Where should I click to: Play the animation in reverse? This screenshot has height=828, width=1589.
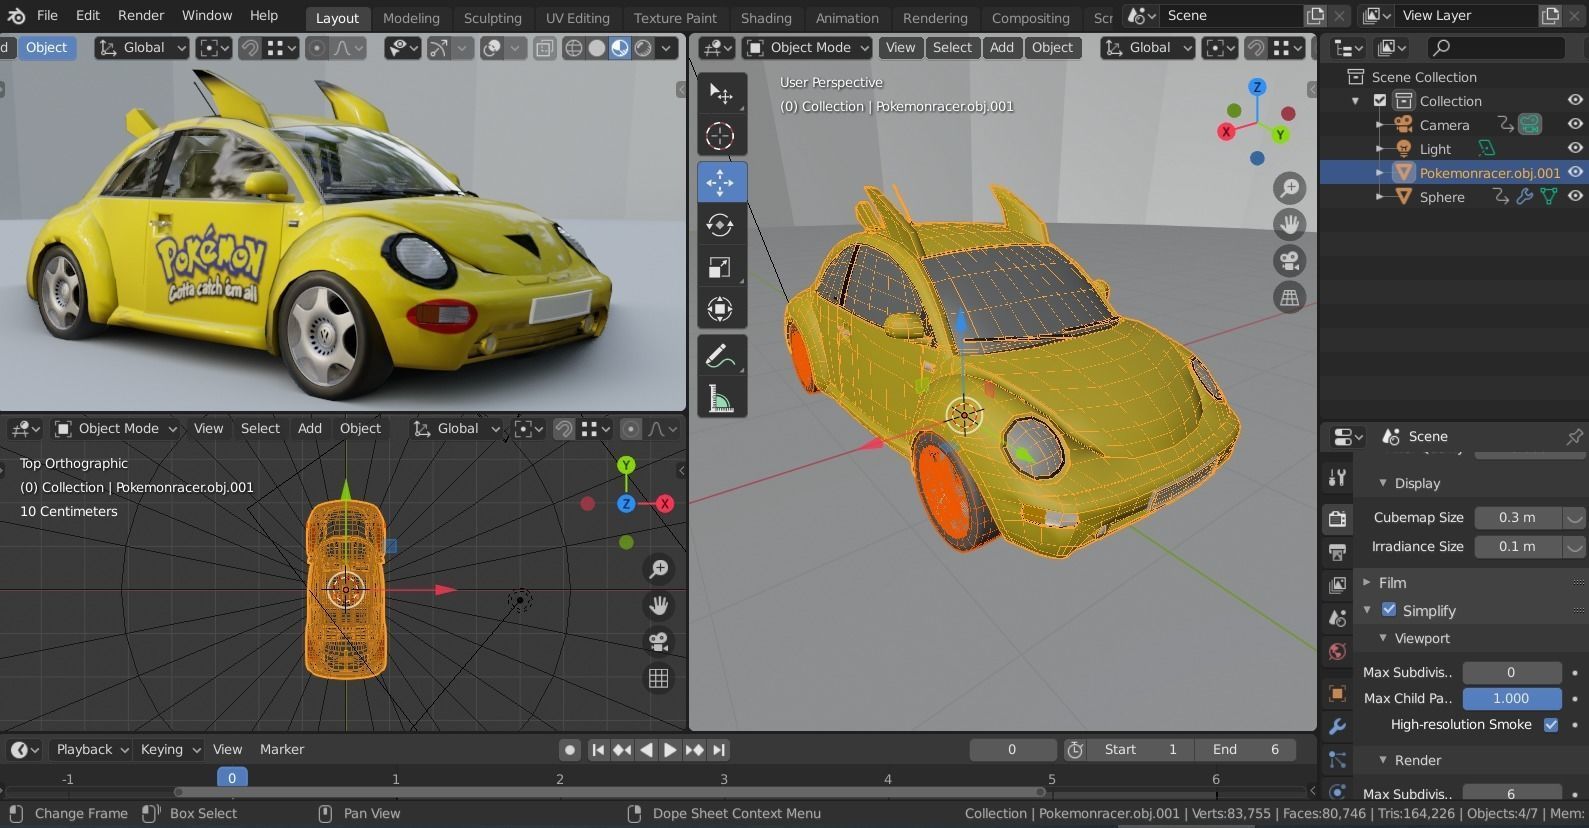(x=646, y=750)
